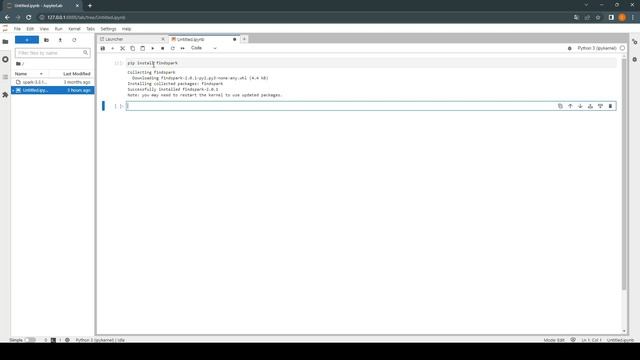Open the Kernel menu
The width and height of the screenshot is (640, 360).
74,29
